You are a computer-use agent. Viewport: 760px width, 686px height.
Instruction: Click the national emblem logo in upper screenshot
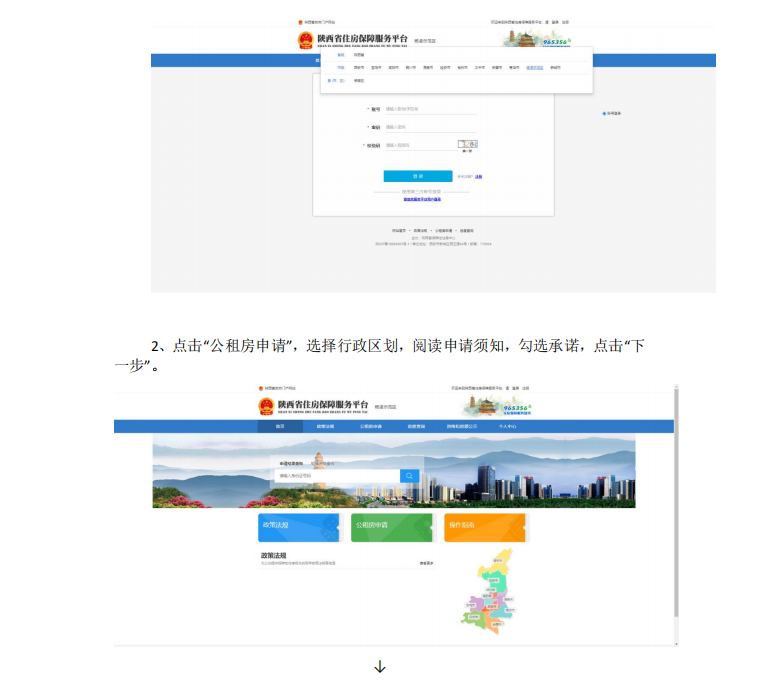tap(305, 40)
